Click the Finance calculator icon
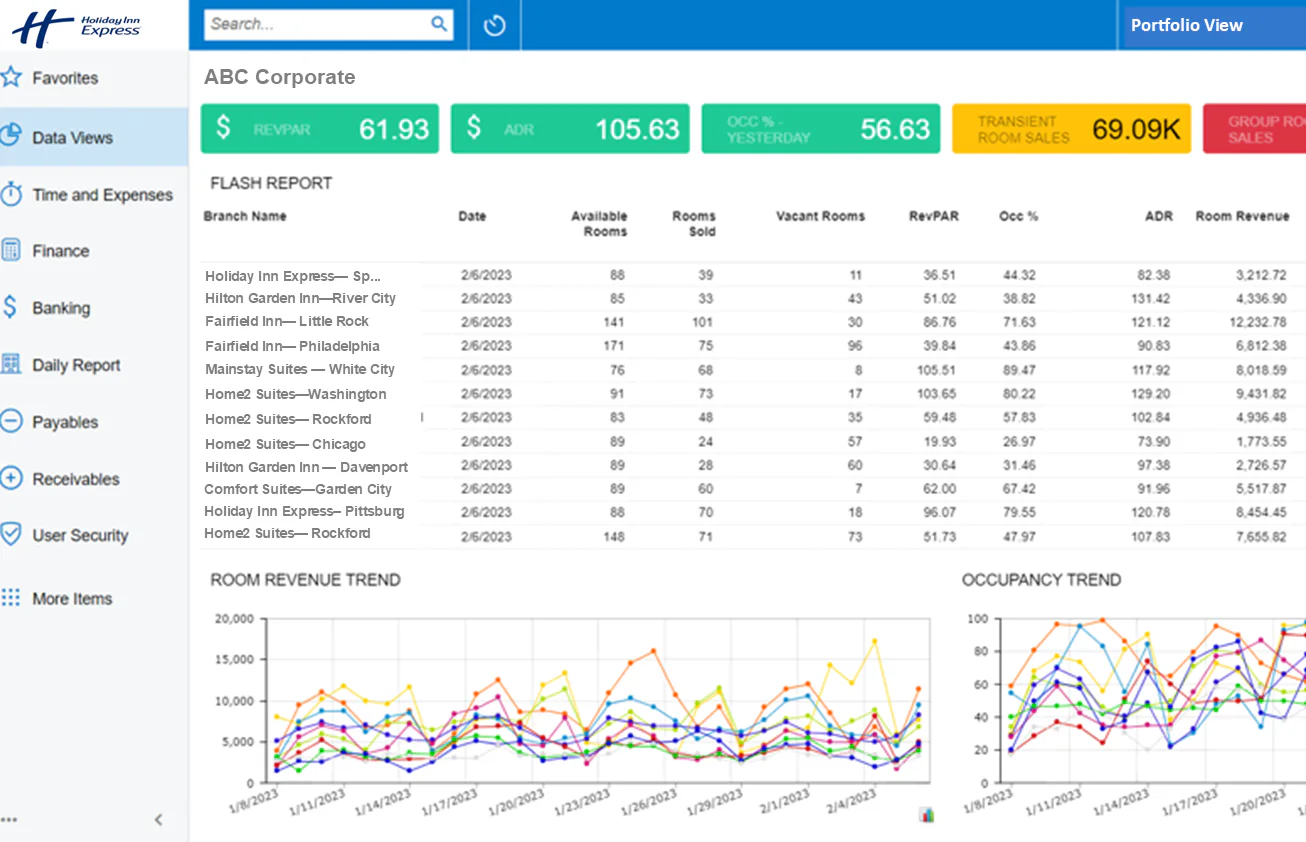 [x=11, y=250]
